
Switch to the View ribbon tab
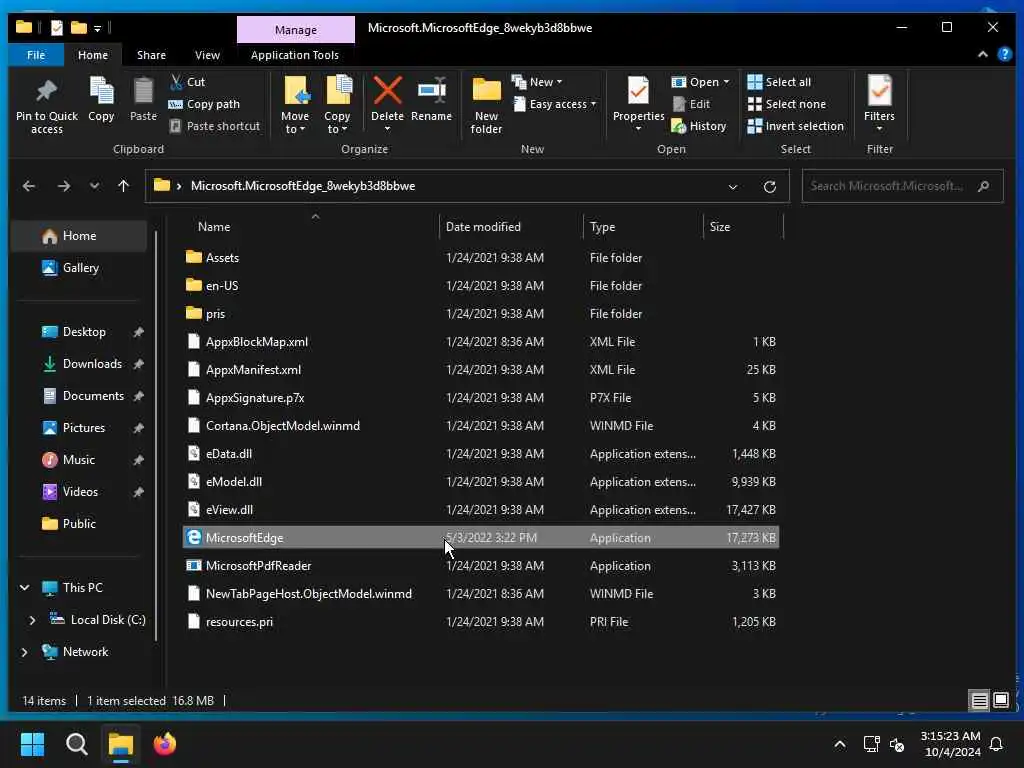[x=207, y=55]
